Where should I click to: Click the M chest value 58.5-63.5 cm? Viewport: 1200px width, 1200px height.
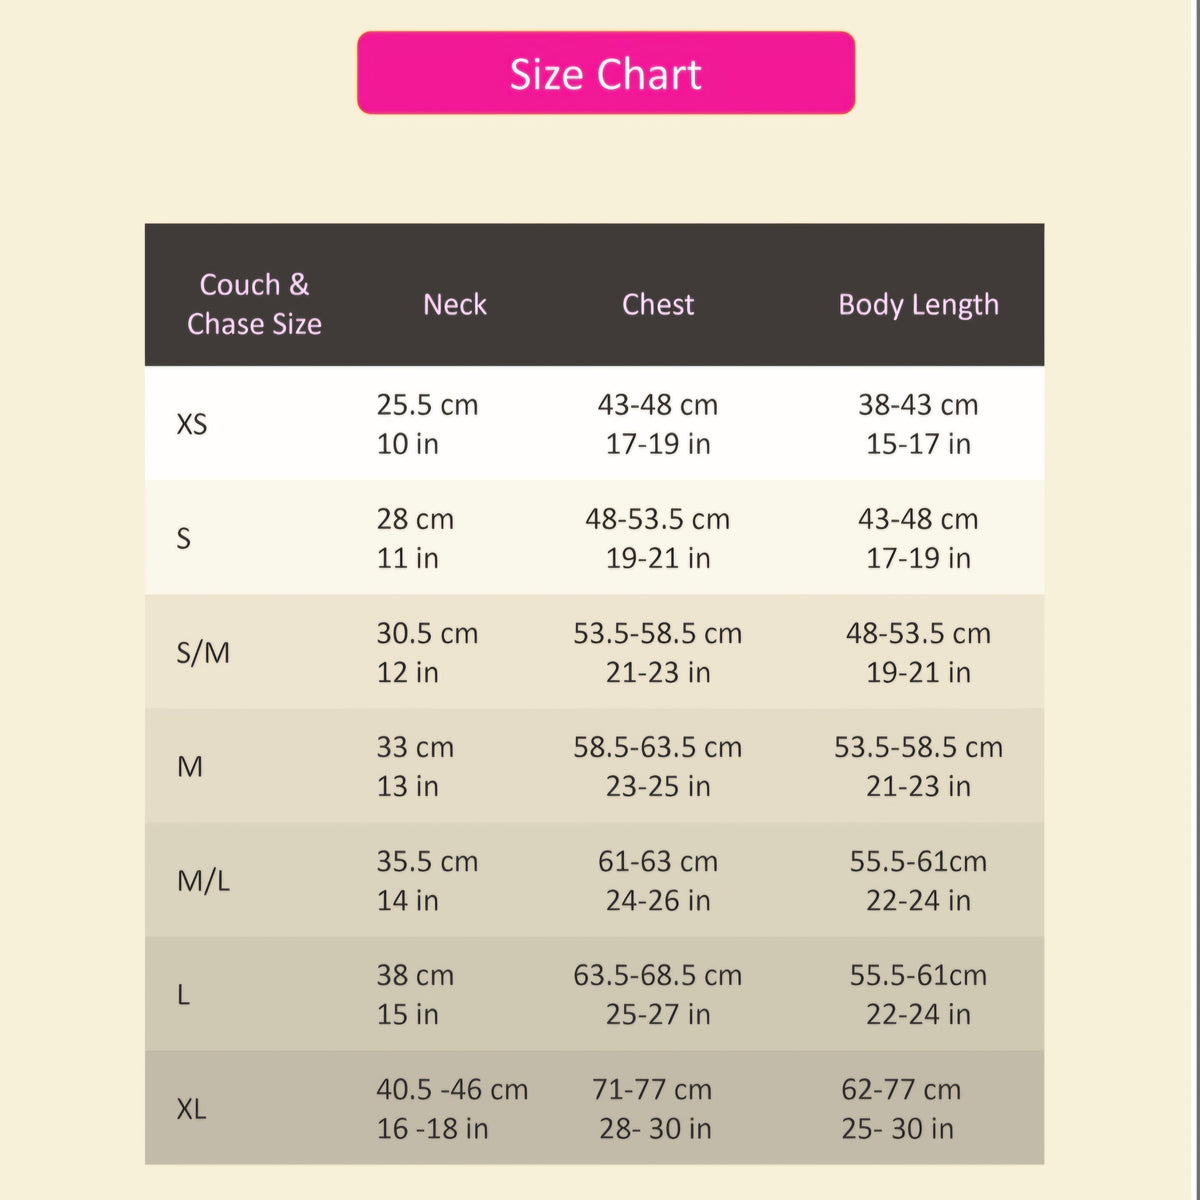coord(658,747)
